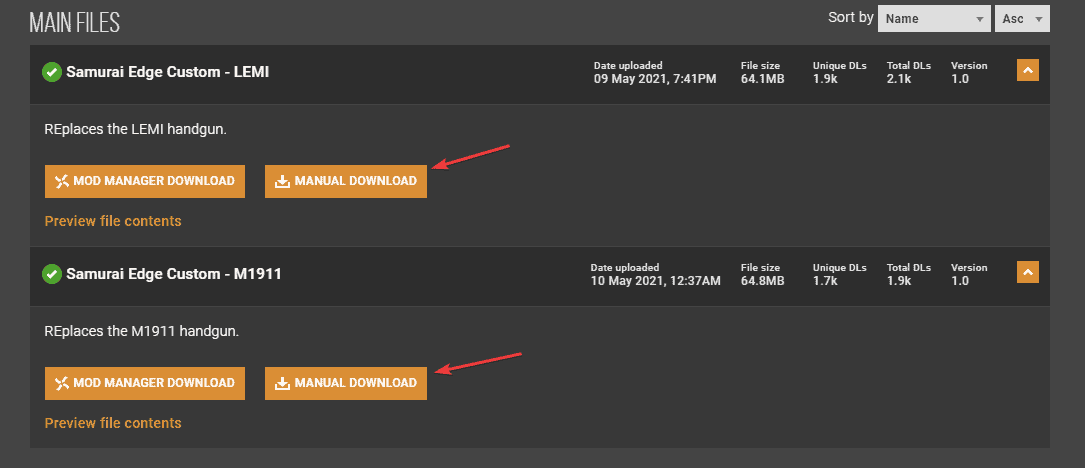Collapse the Samurai Edge Custom - M1911 file section
The image size is (1085, 468).
point(1028,272)
